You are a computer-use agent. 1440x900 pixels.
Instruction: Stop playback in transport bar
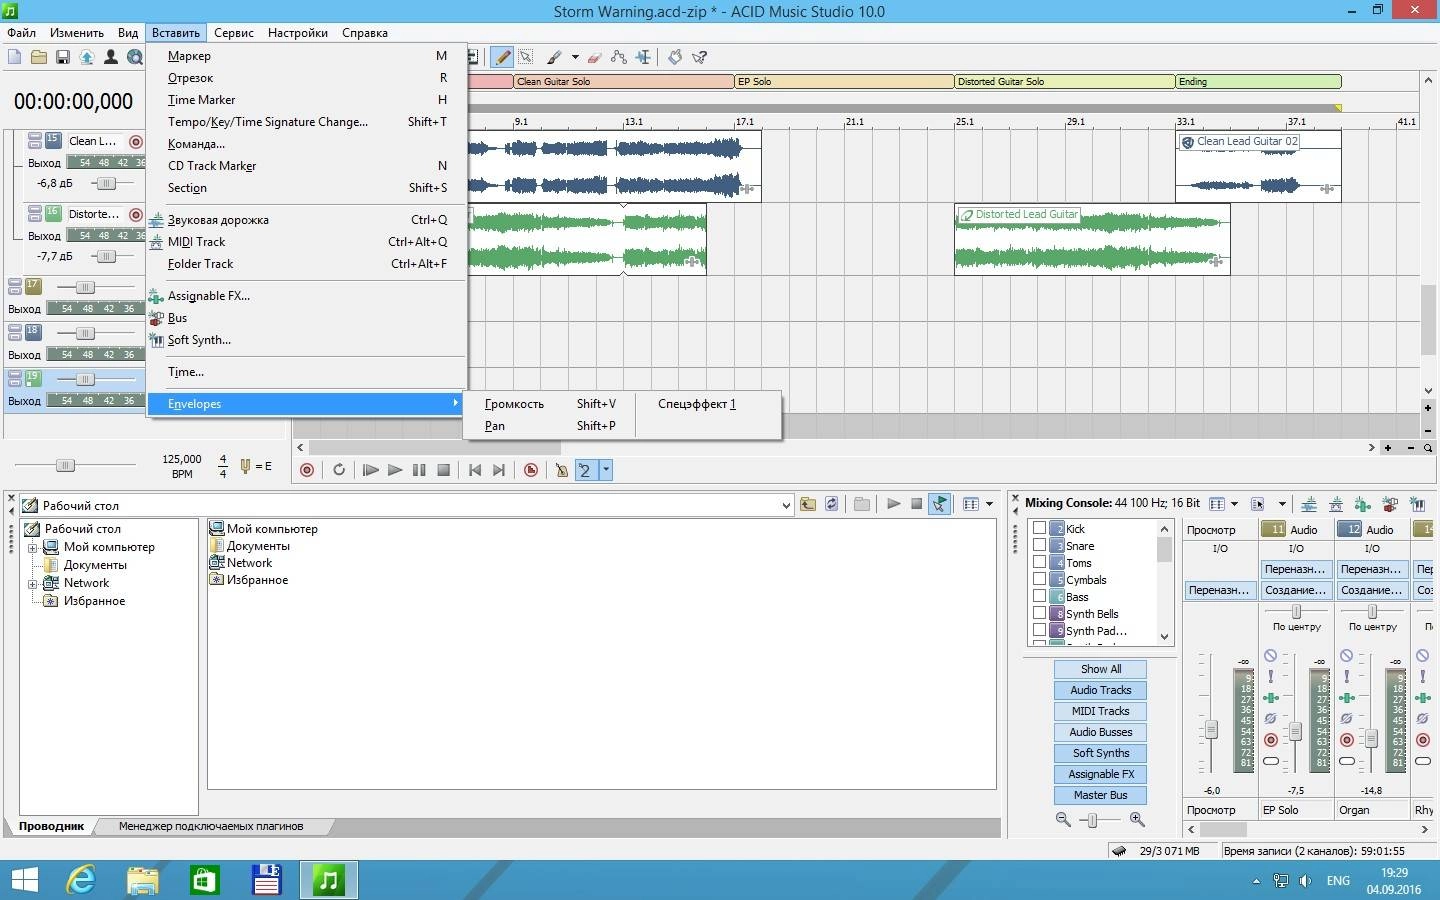[443, 469]
